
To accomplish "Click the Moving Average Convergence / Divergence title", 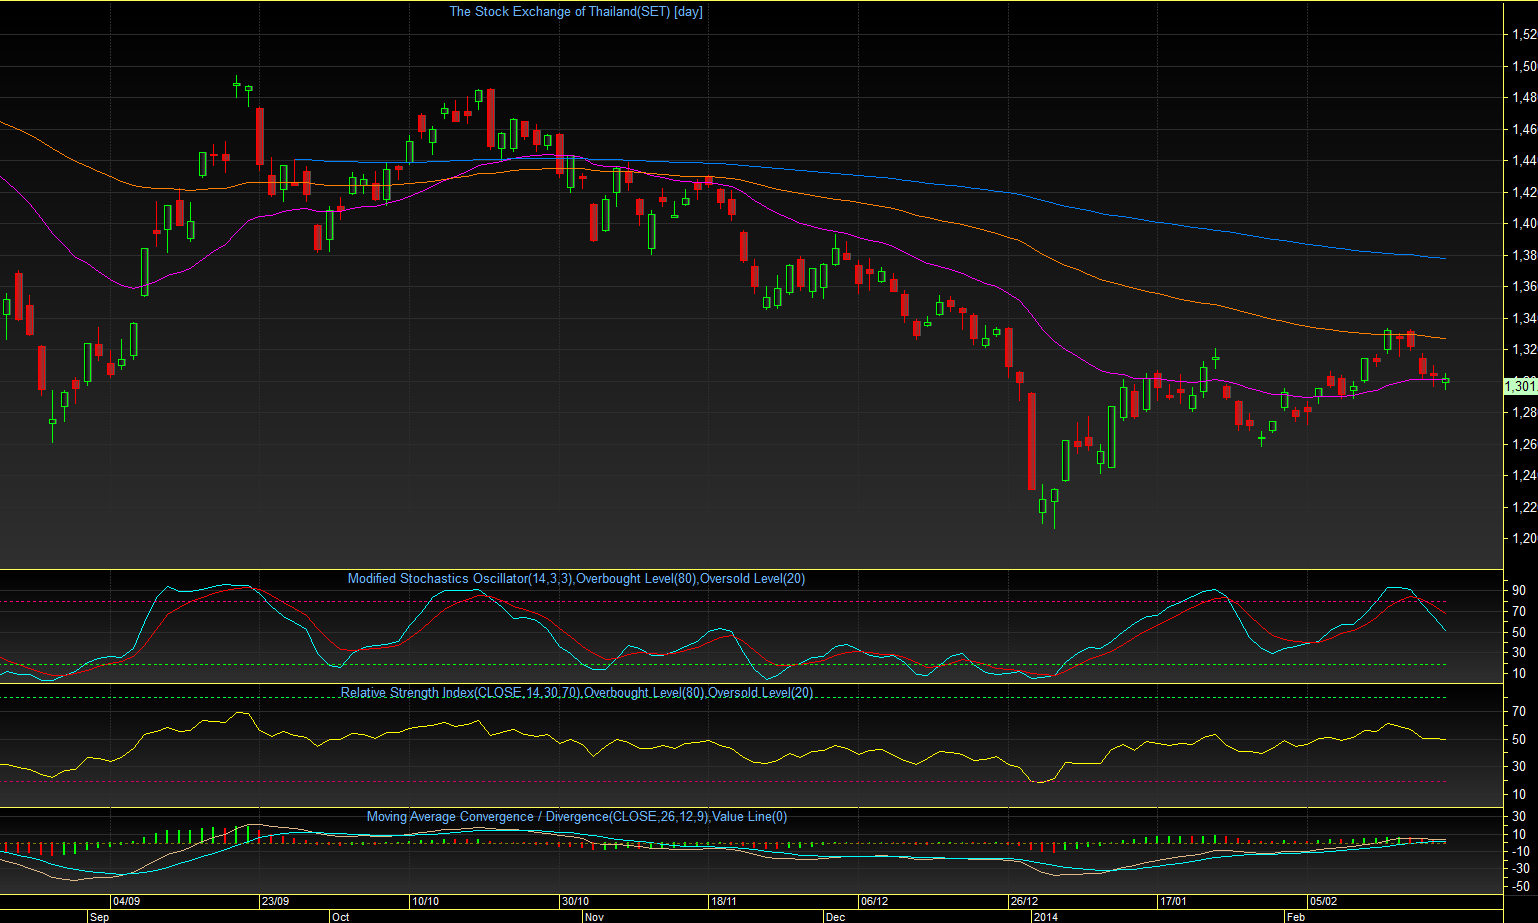I will [577, 816].
